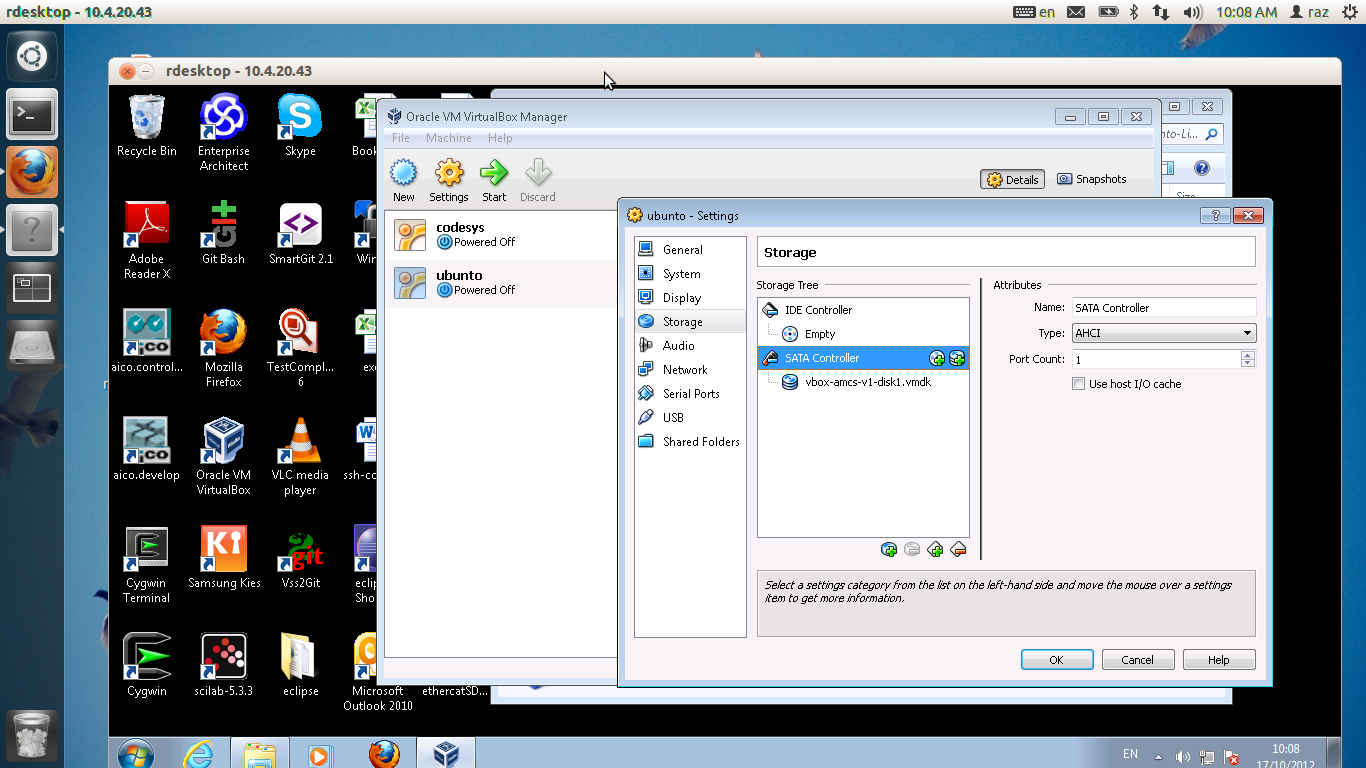Screen dimensions: 1366x768
Task: Click the Discard toolbar icon
Action: [538, 180]
